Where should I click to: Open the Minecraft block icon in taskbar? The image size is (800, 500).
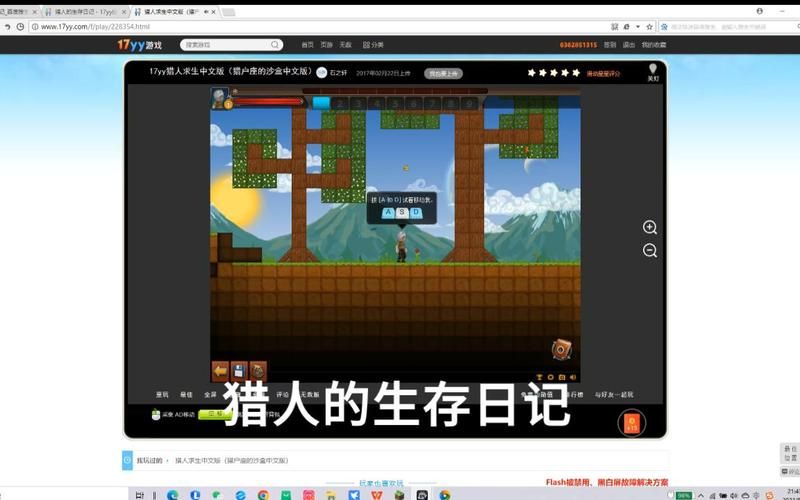pyautogui.click(x=399, y=495)
